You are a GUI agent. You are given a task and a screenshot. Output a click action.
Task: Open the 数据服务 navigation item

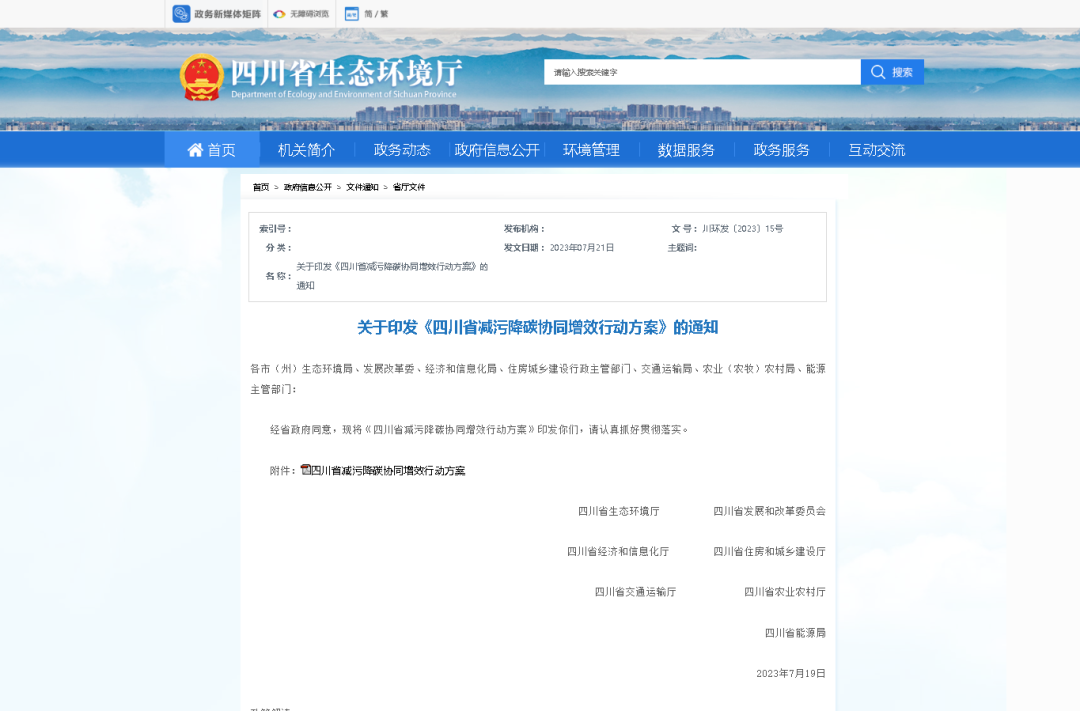click(686, 150)
